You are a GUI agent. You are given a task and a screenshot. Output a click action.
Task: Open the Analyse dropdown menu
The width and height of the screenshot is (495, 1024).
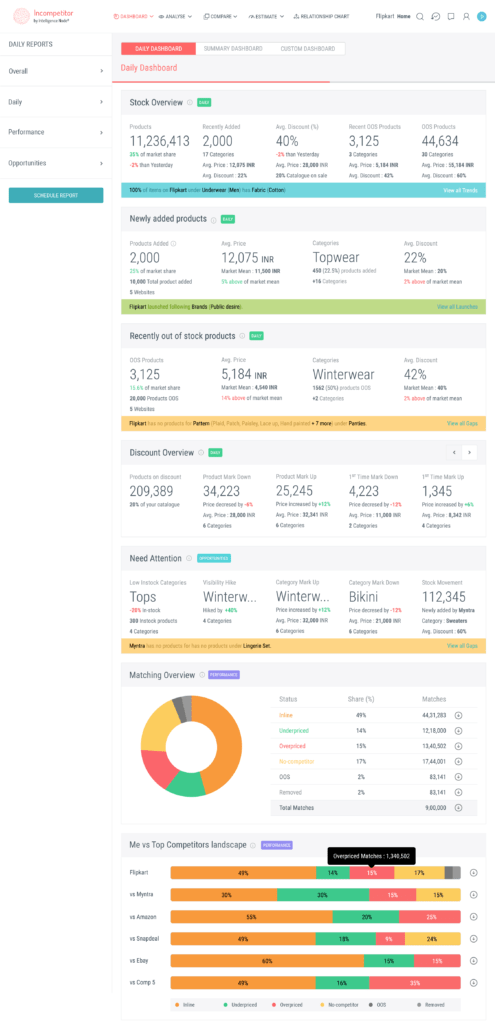pyautogui.click(x=176, y=16)
